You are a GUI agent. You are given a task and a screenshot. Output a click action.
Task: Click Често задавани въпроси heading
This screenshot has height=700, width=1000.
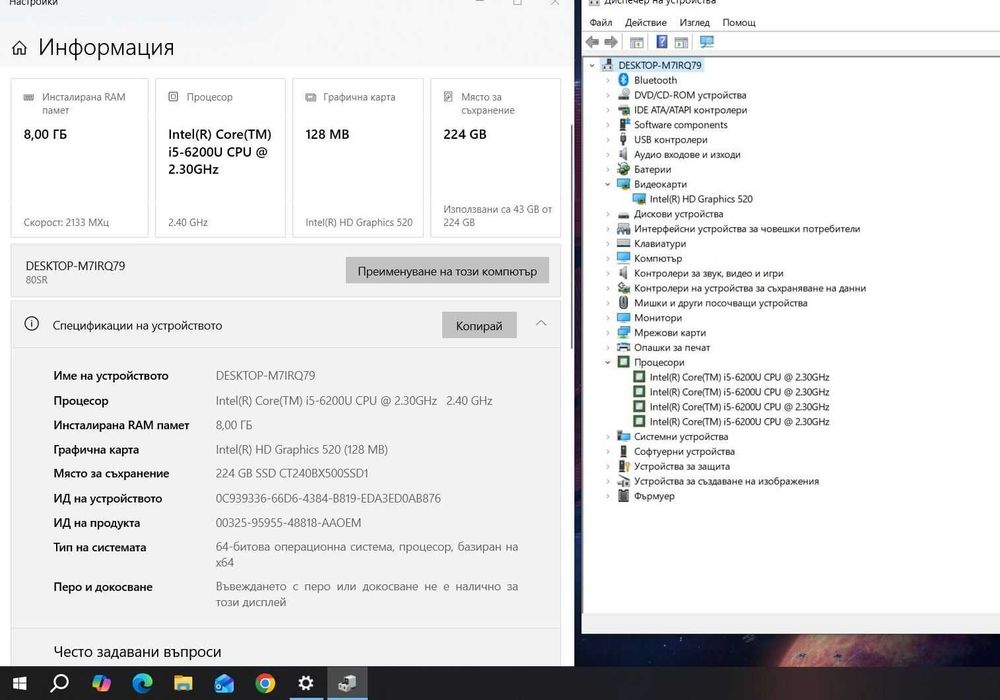(137, 652)
